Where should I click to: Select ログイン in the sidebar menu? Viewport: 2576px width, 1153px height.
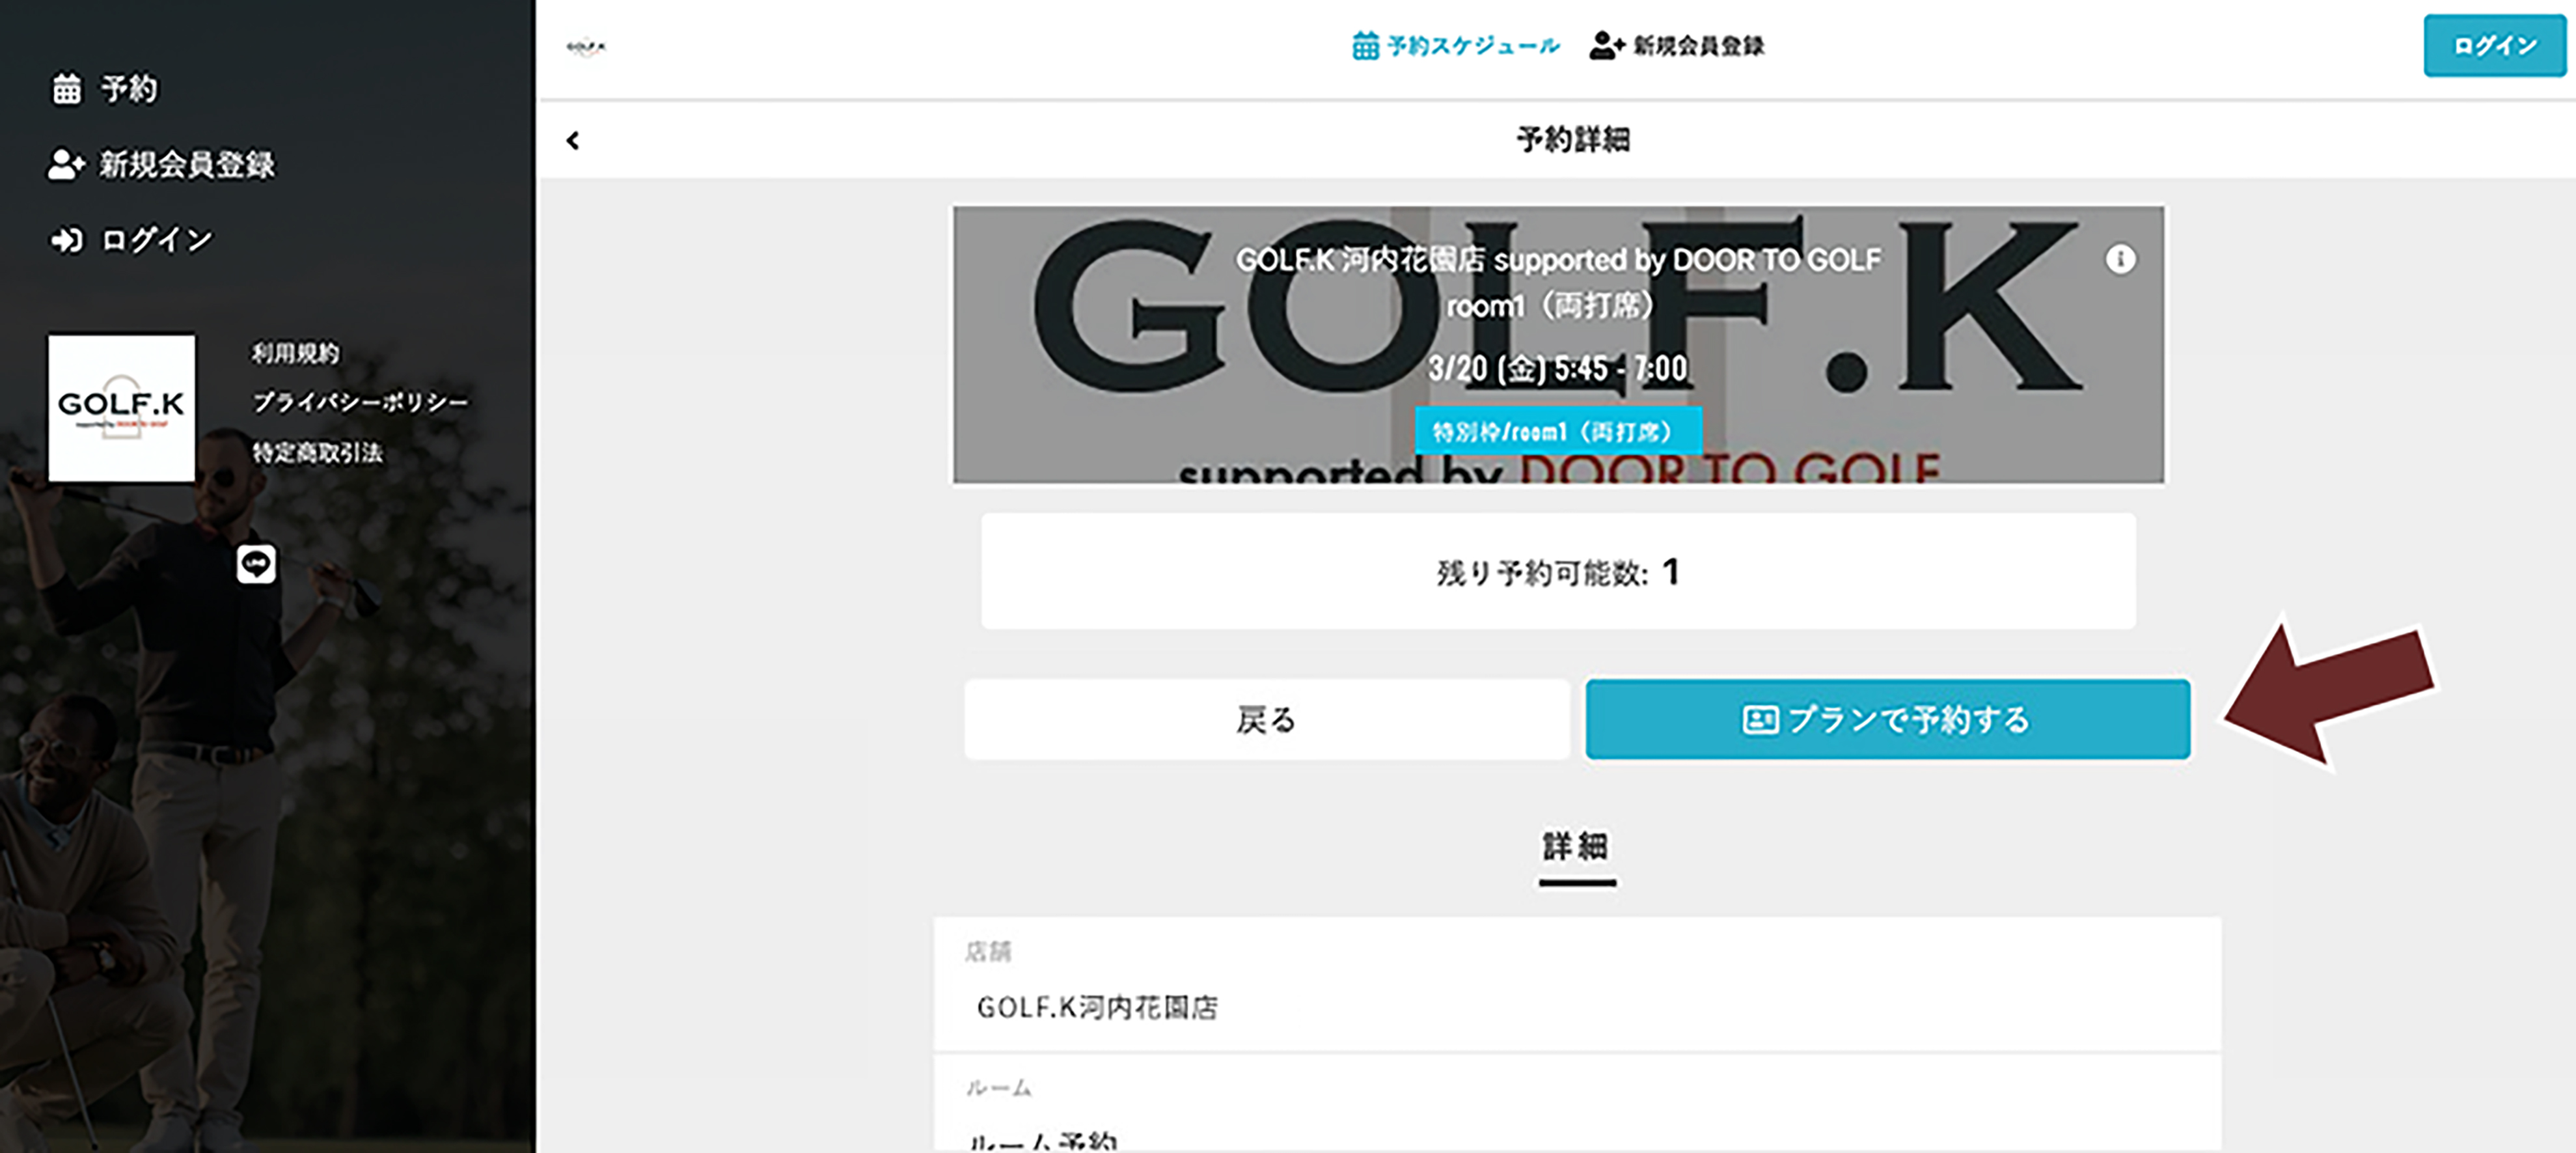(x=157, y=240)
